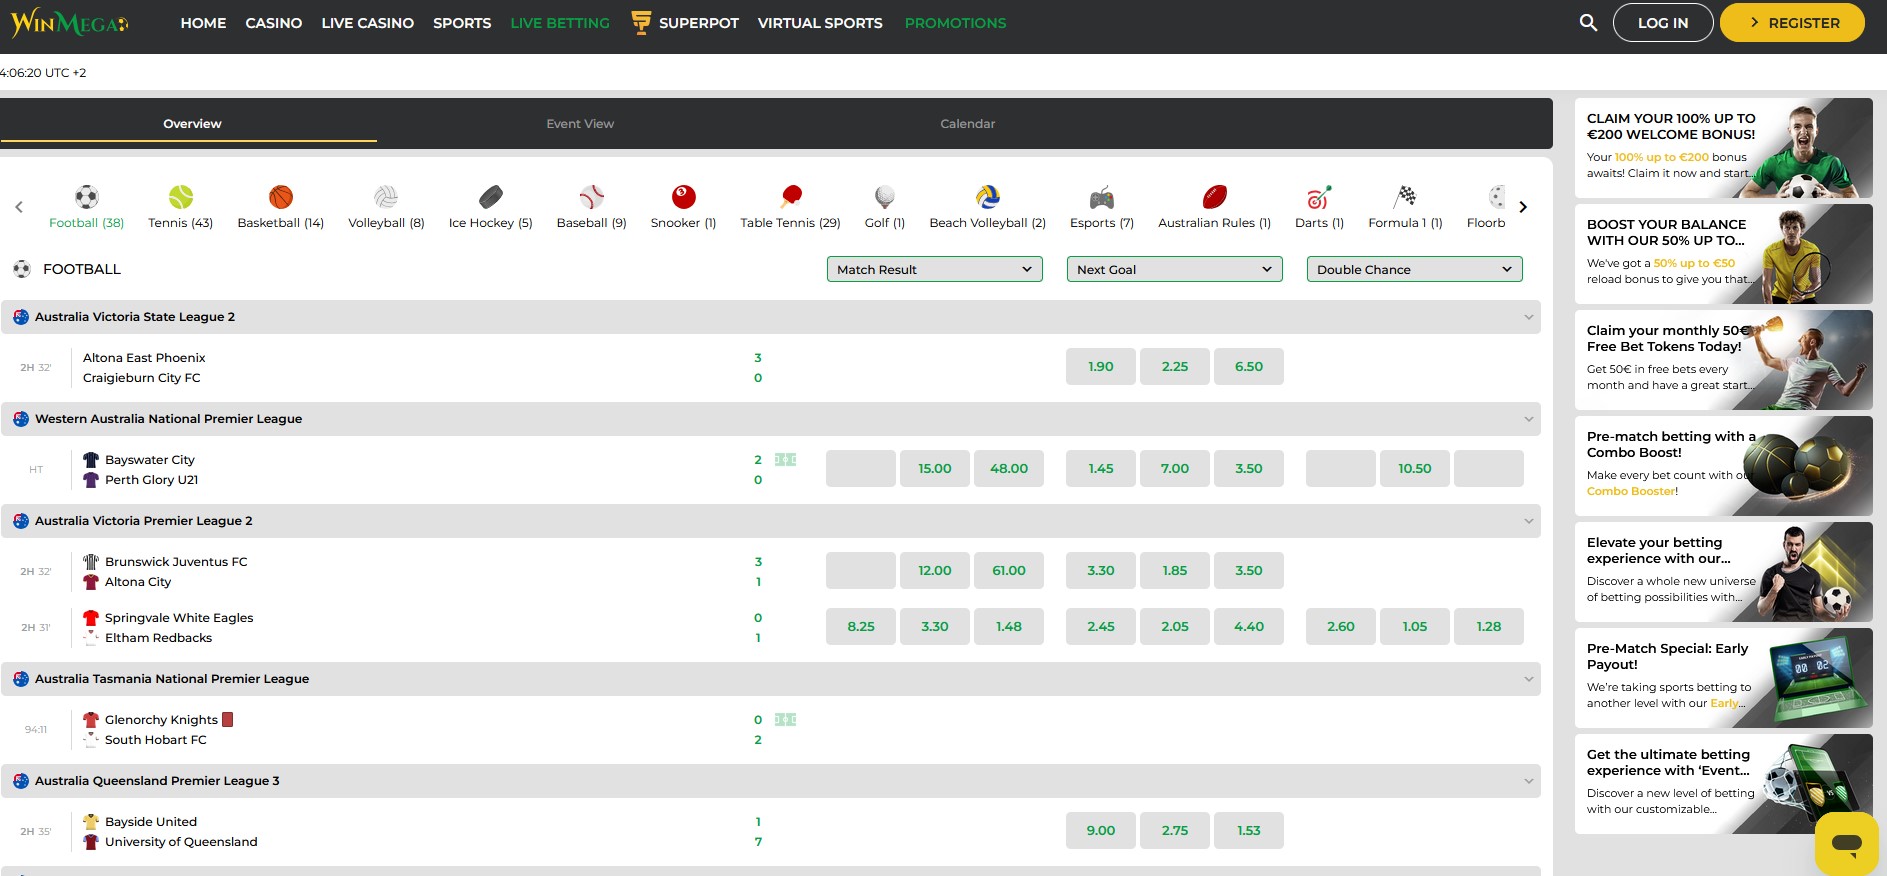Image resolution: width=1887 pixels, height=876 pixels.
Task: Open the Brunswick Juventus FC match
Action: pyautogui.click(x=176, y=562)
